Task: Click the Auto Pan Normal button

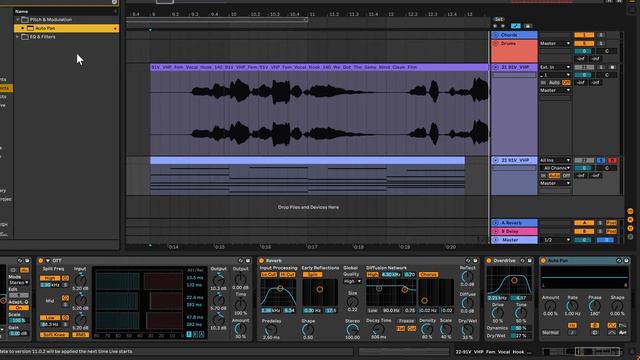Action: coord(550,333)
